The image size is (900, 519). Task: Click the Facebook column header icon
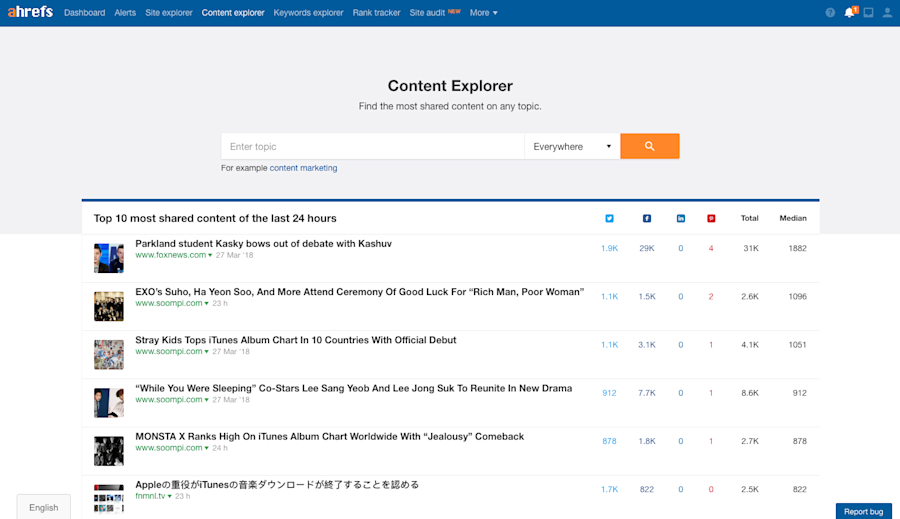point(647,218)
